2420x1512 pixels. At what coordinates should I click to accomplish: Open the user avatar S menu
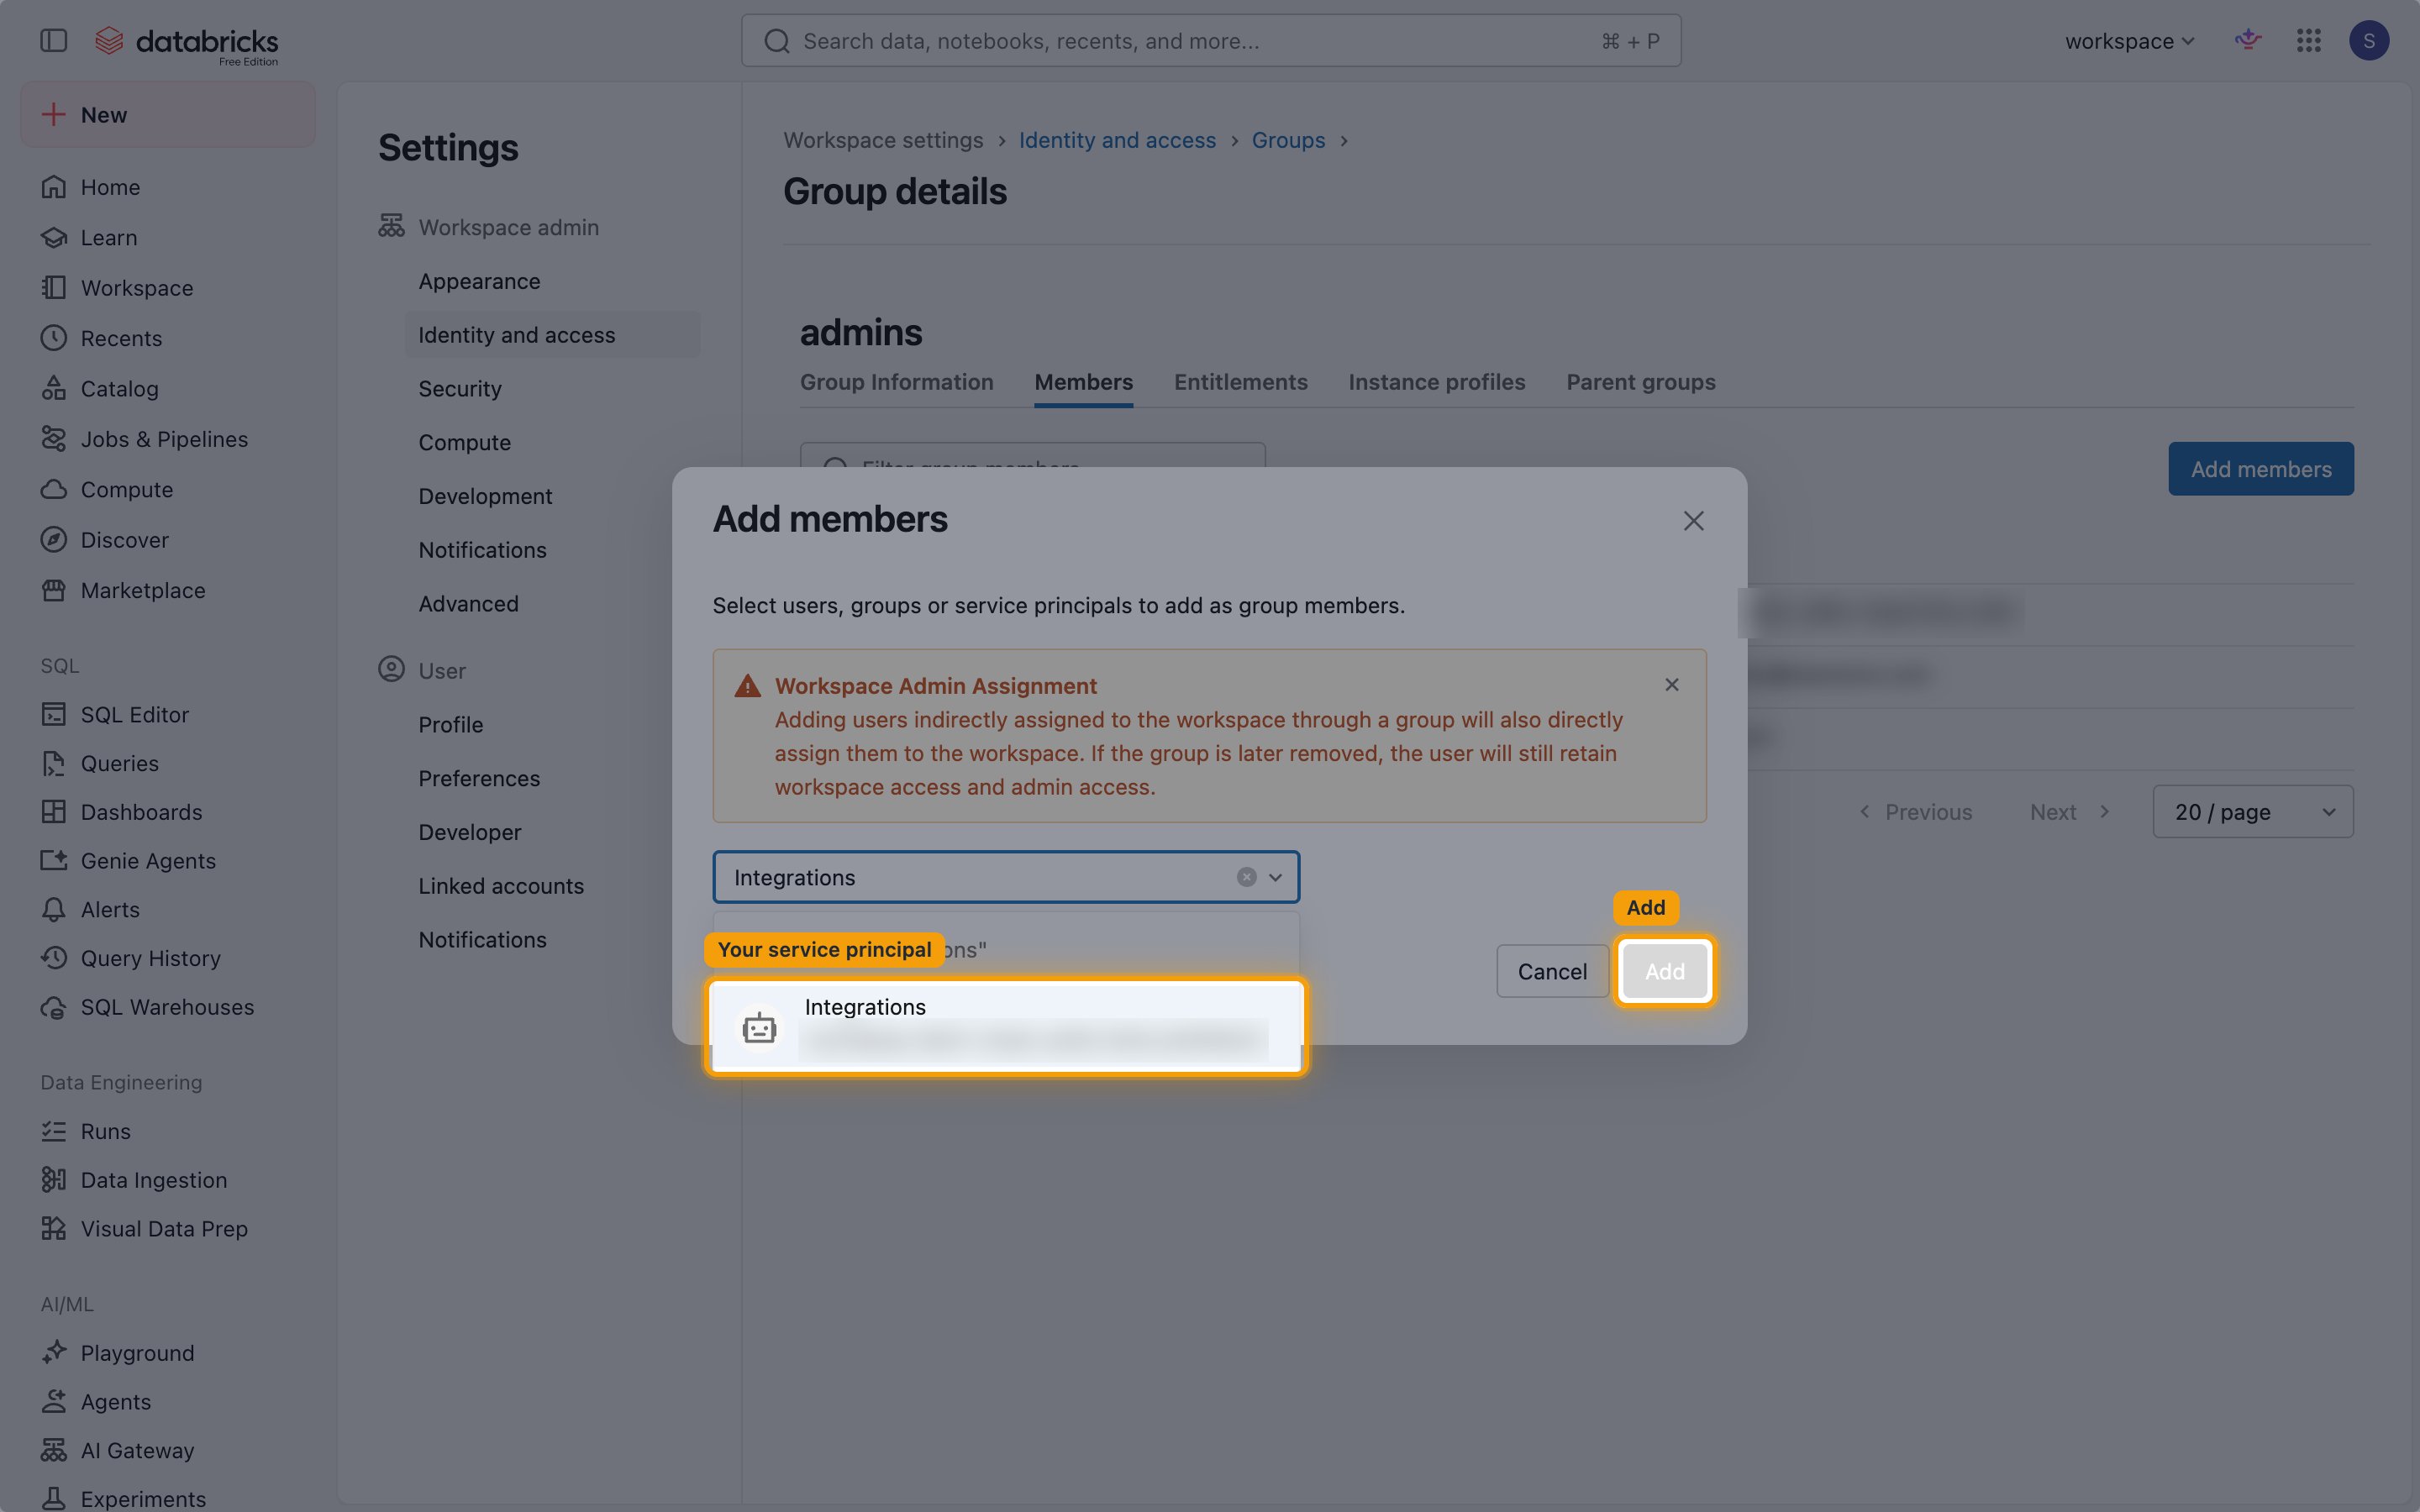[x=2368, y=40]
